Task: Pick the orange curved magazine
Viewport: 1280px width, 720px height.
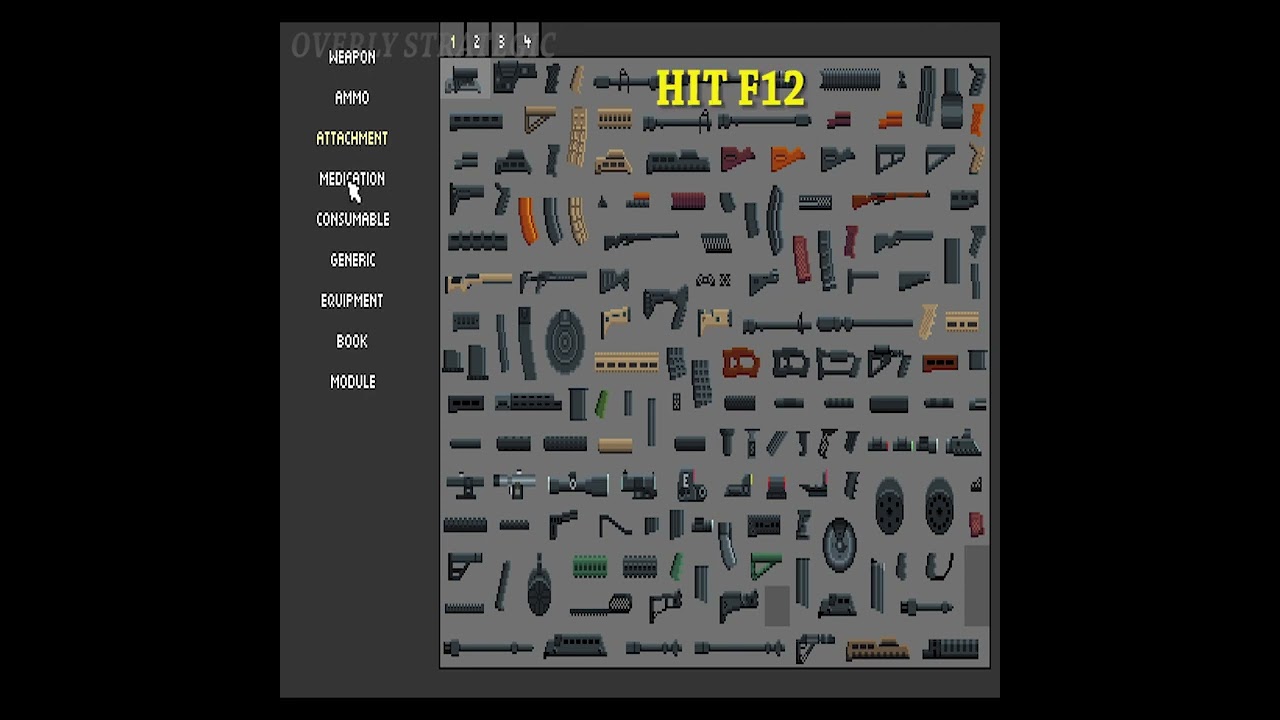Action: (x=527, y=221)
